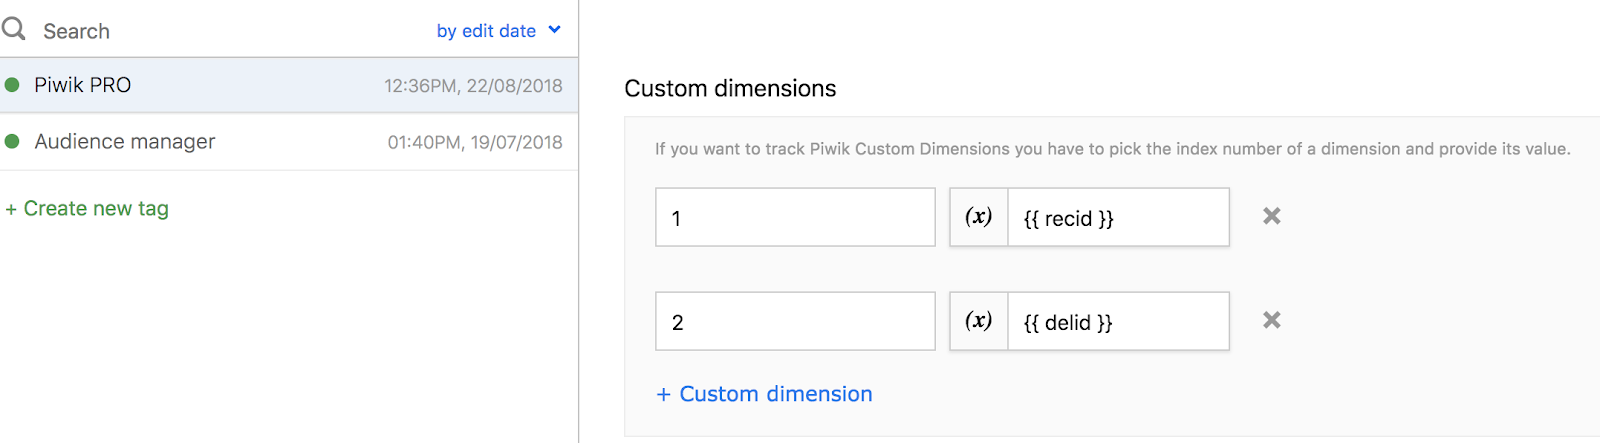The width and height of the screenshot is (1600, 443).
Task: Click the dimension index field containing 1
Action: coord(795,217)
